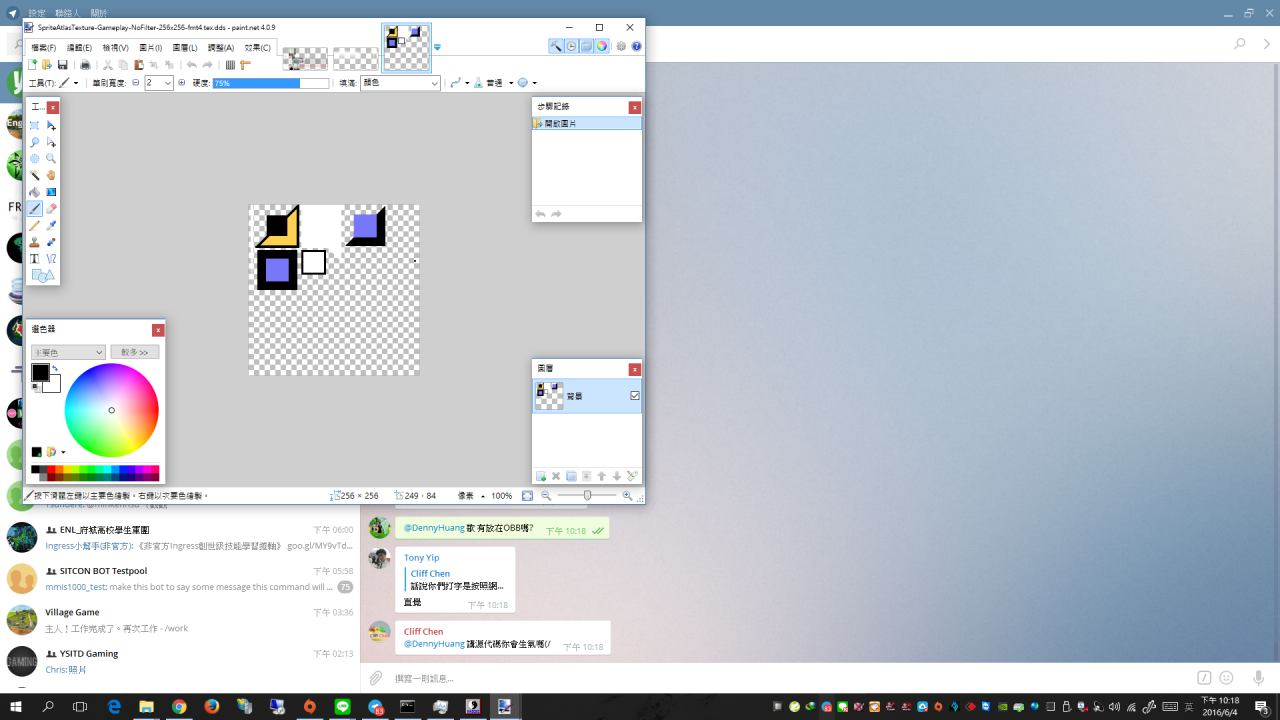
Task: Uncheck visibility of the 背景 layer
Action: tap(634, 396)
